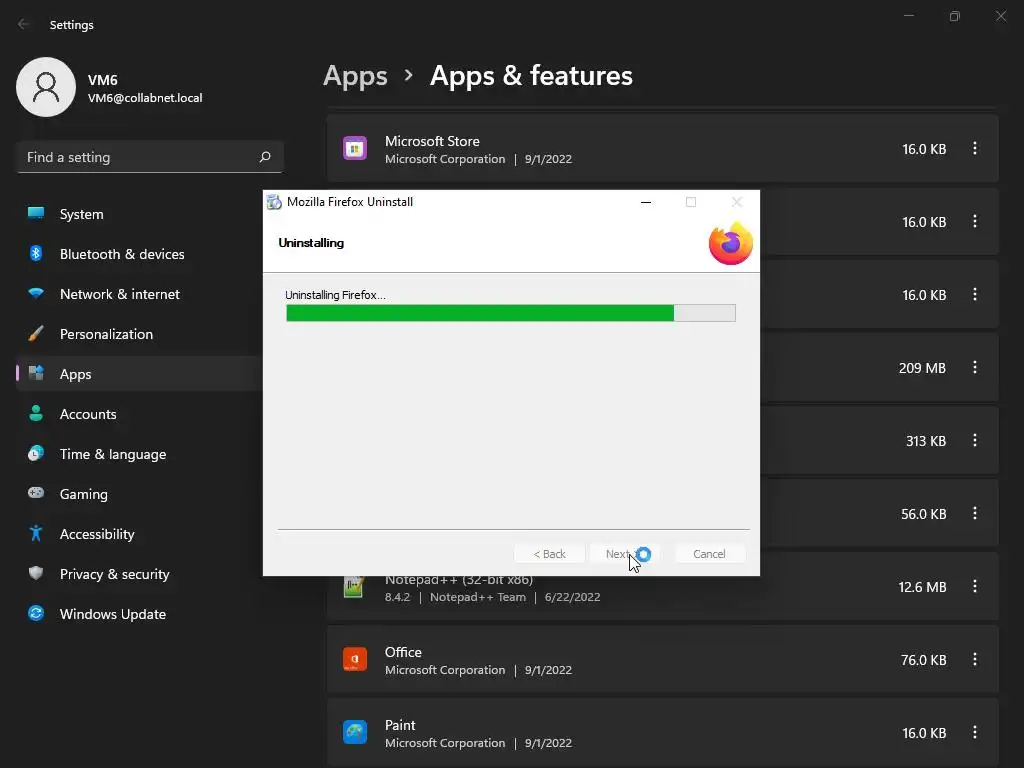Click the Firefox logo in uninstall dialog
The image size is (1024, 768).
click(730, 244)
